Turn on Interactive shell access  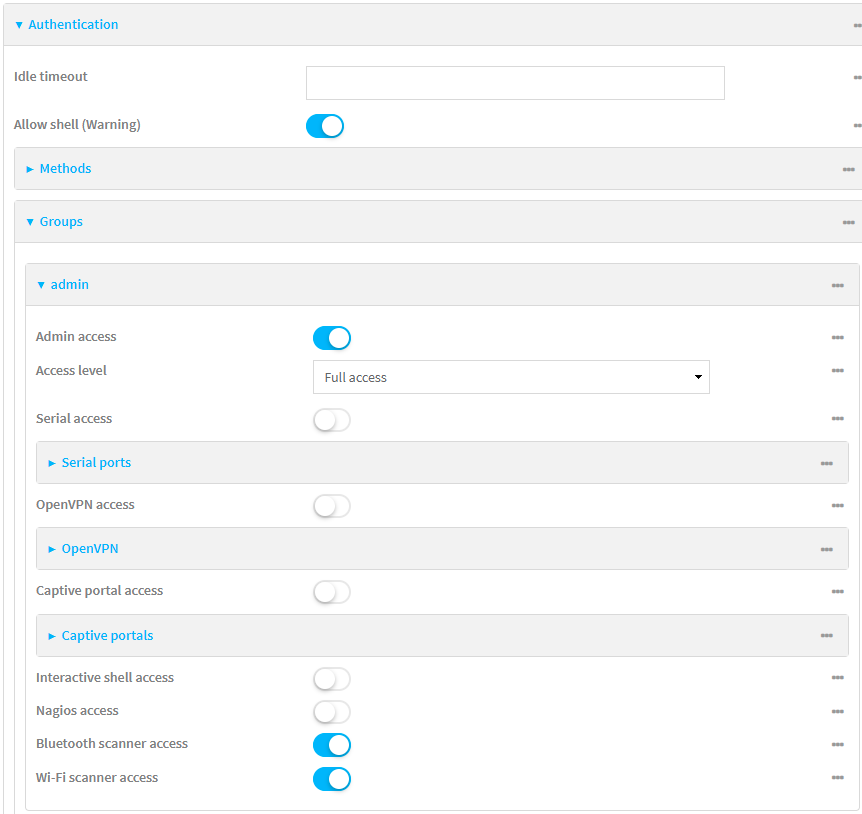click(331, 679)
